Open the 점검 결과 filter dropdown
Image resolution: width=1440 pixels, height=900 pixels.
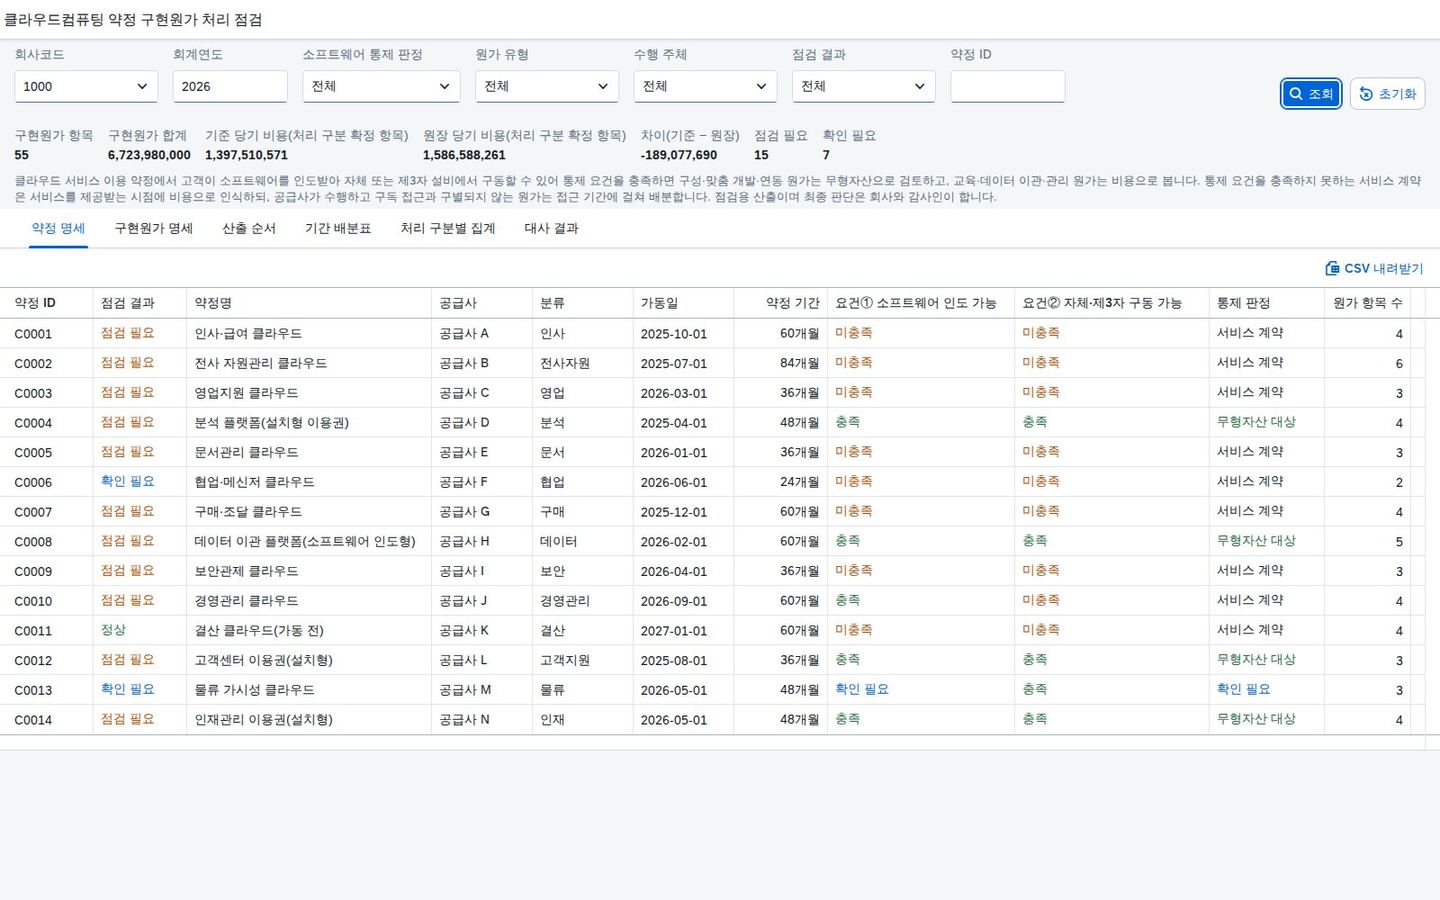click(x=864, y=86)
